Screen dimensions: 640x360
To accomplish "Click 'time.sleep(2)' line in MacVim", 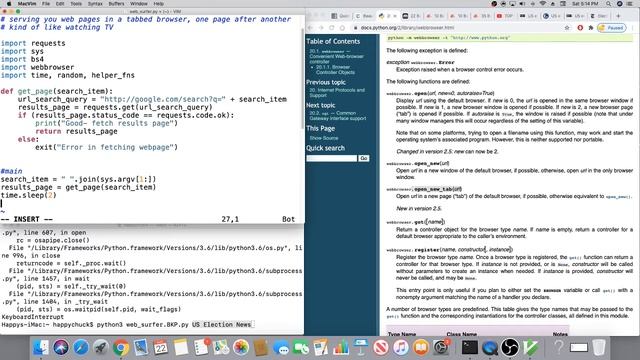I will [x=28, y=195].
